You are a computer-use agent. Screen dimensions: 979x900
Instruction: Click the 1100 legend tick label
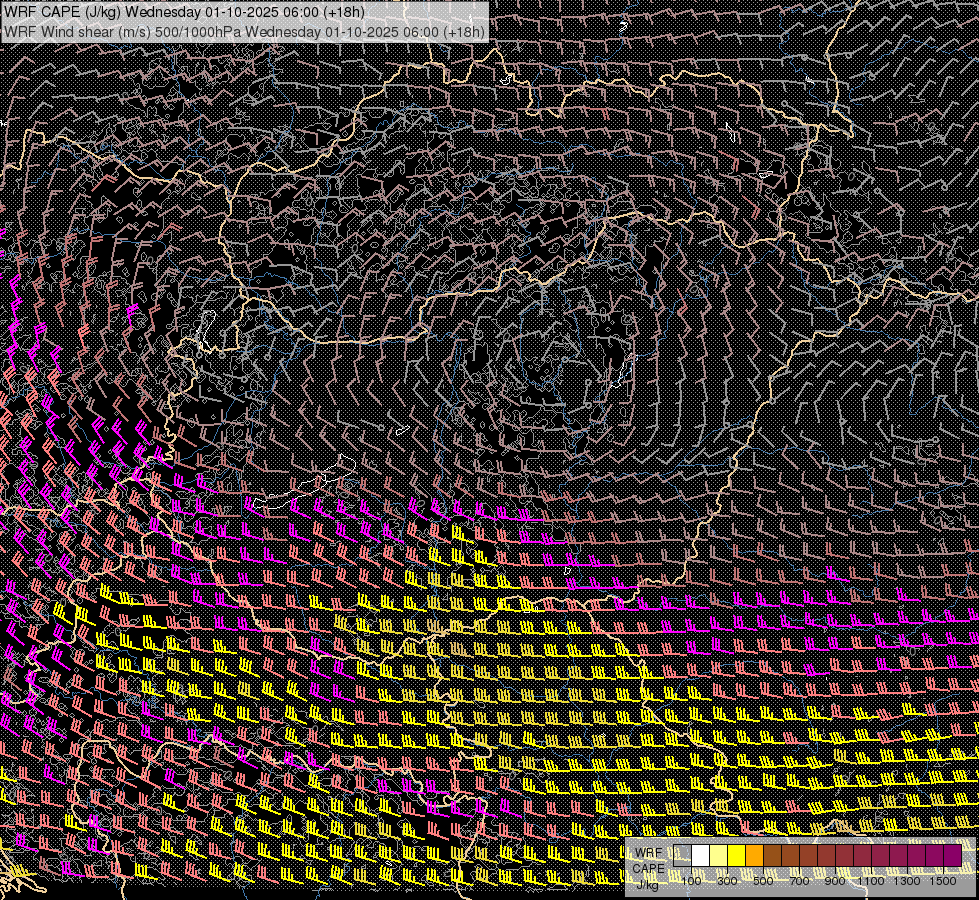(872, 881)
